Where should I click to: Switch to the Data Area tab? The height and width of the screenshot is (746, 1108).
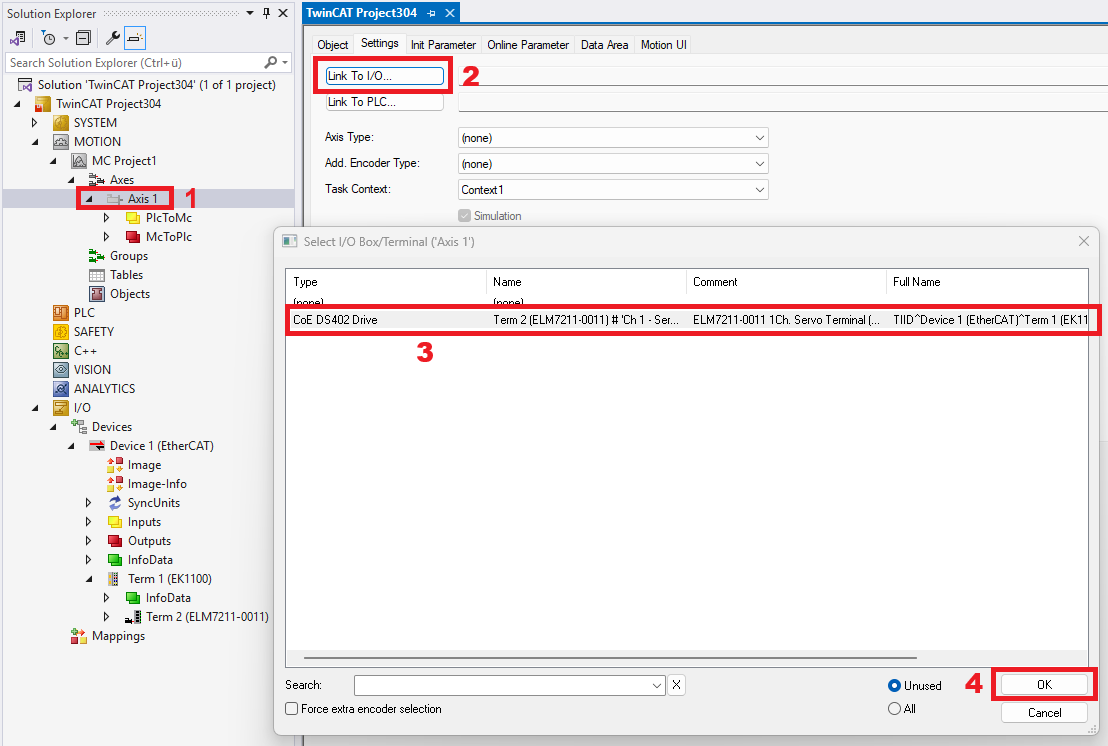[604, 45]
